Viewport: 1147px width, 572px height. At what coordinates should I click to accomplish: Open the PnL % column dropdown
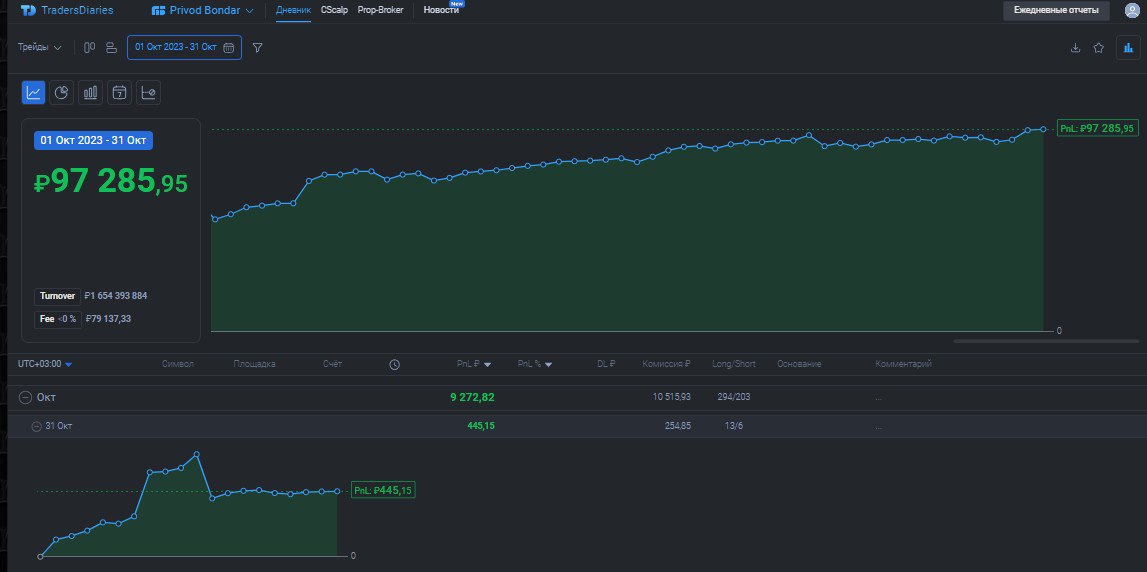point(535,364)
